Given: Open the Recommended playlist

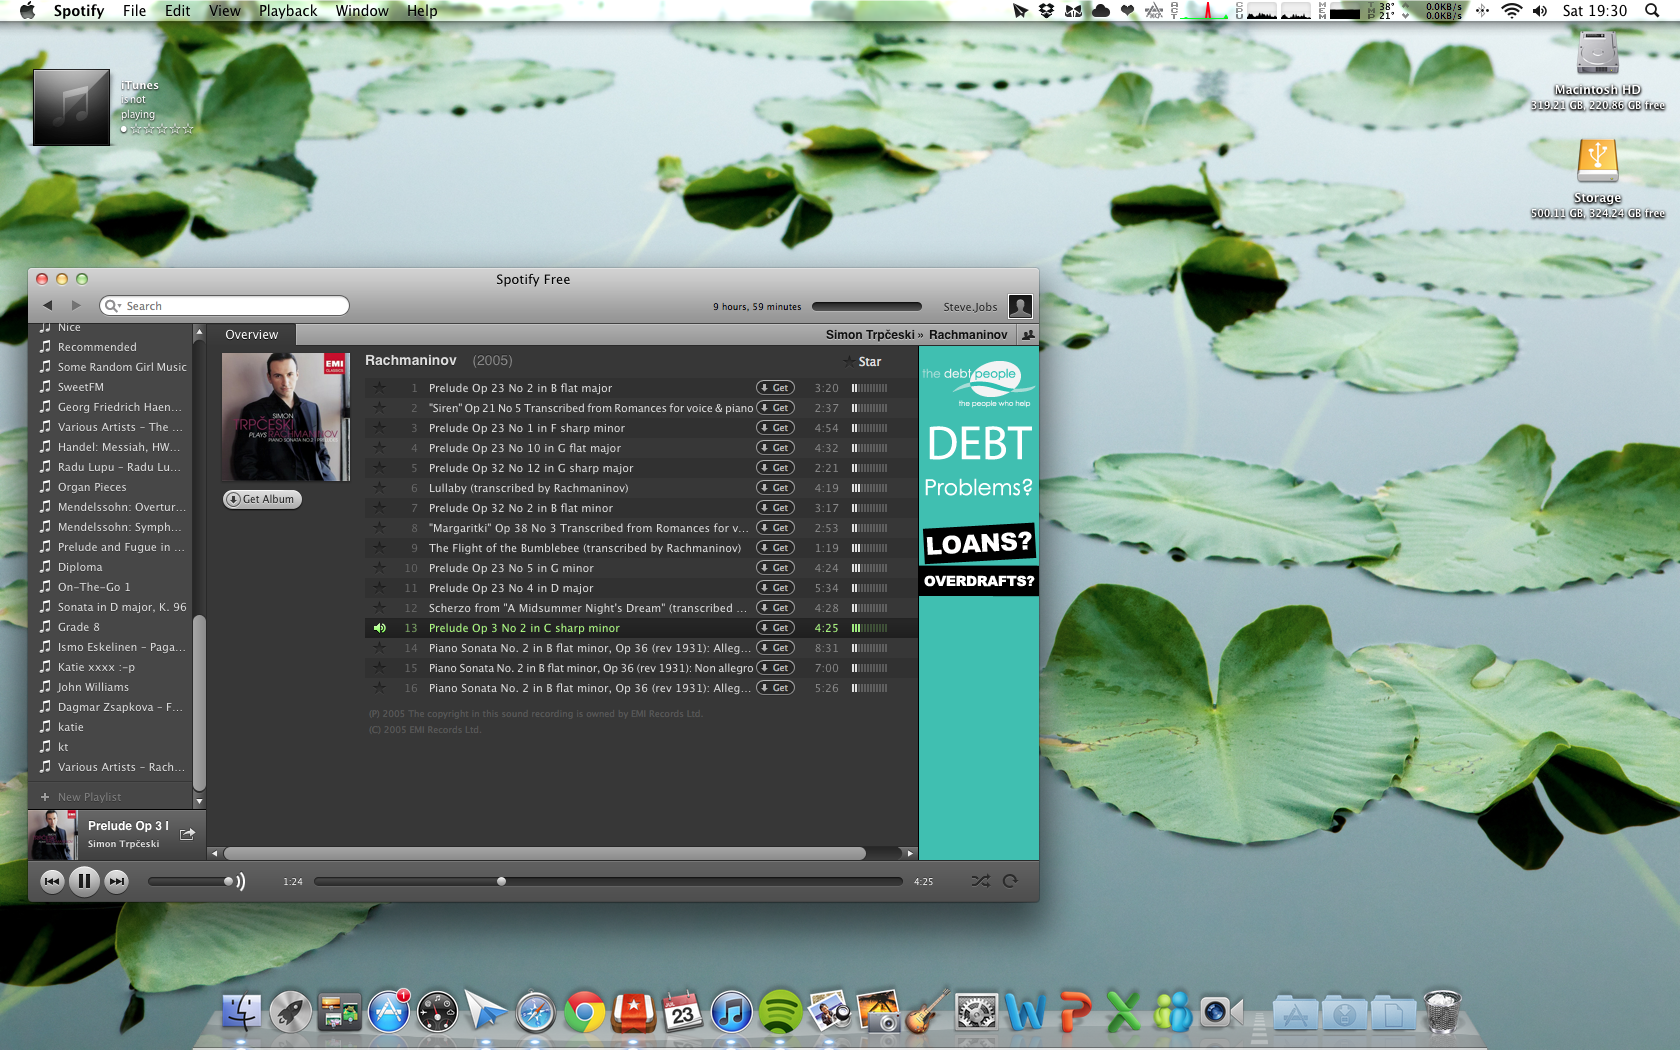Looking at the screenshot, I should pyautogui.click(x=97, y=347).
